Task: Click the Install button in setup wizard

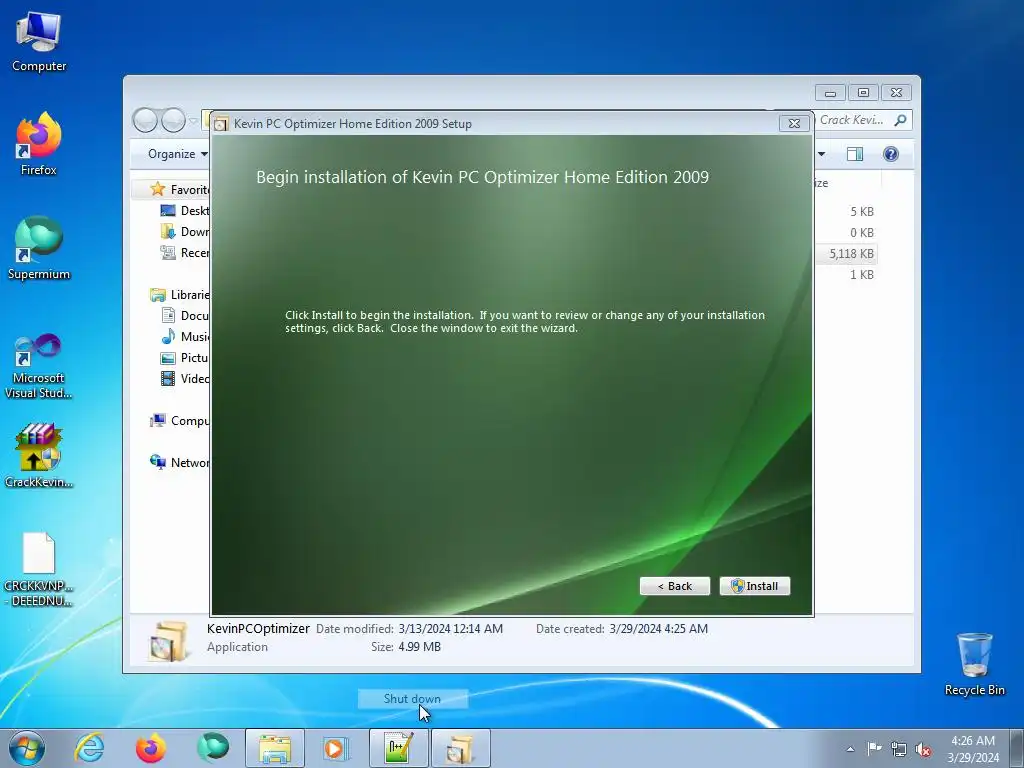Action: coord(754,586)
